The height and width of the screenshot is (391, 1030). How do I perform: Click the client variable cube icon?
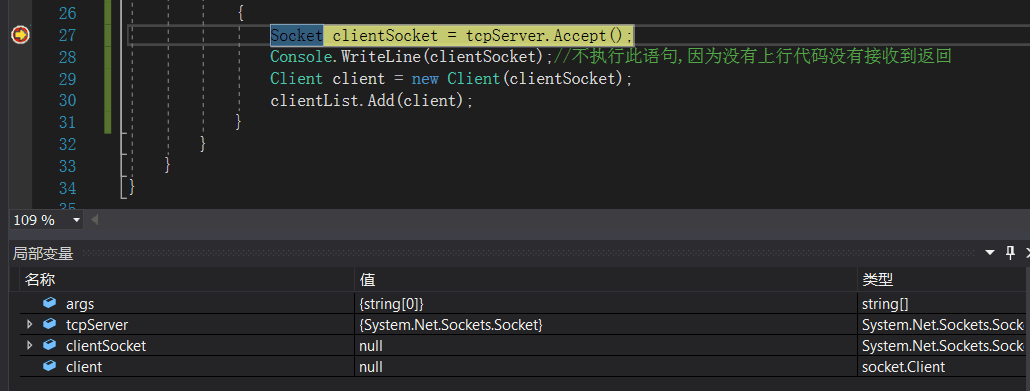click(x=49, y=366)
